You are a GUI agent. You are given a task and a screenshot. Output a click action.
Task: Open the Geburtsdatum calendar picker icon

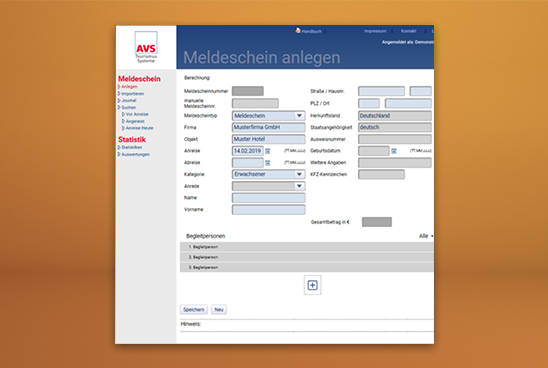[x=394, y=151]
